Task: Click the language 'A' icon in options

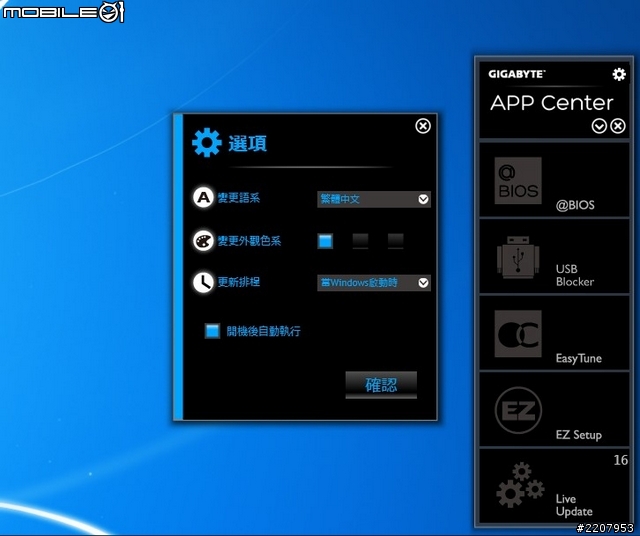Action: (203, 198)
